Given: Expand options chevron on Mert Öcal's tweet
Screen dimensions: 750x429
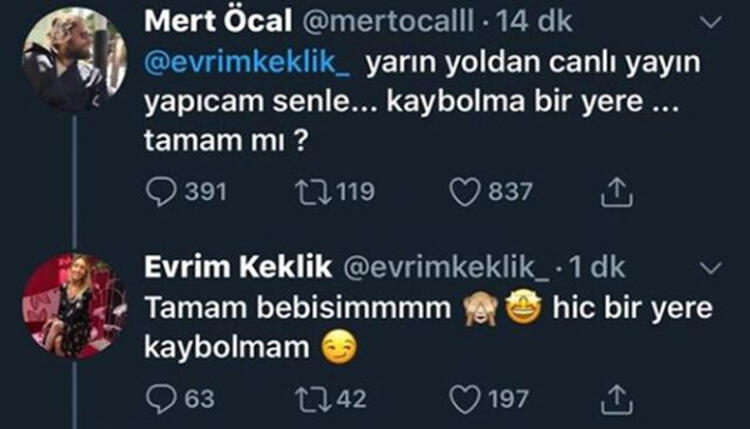Looking at the screenshot, I should [712, 21].
